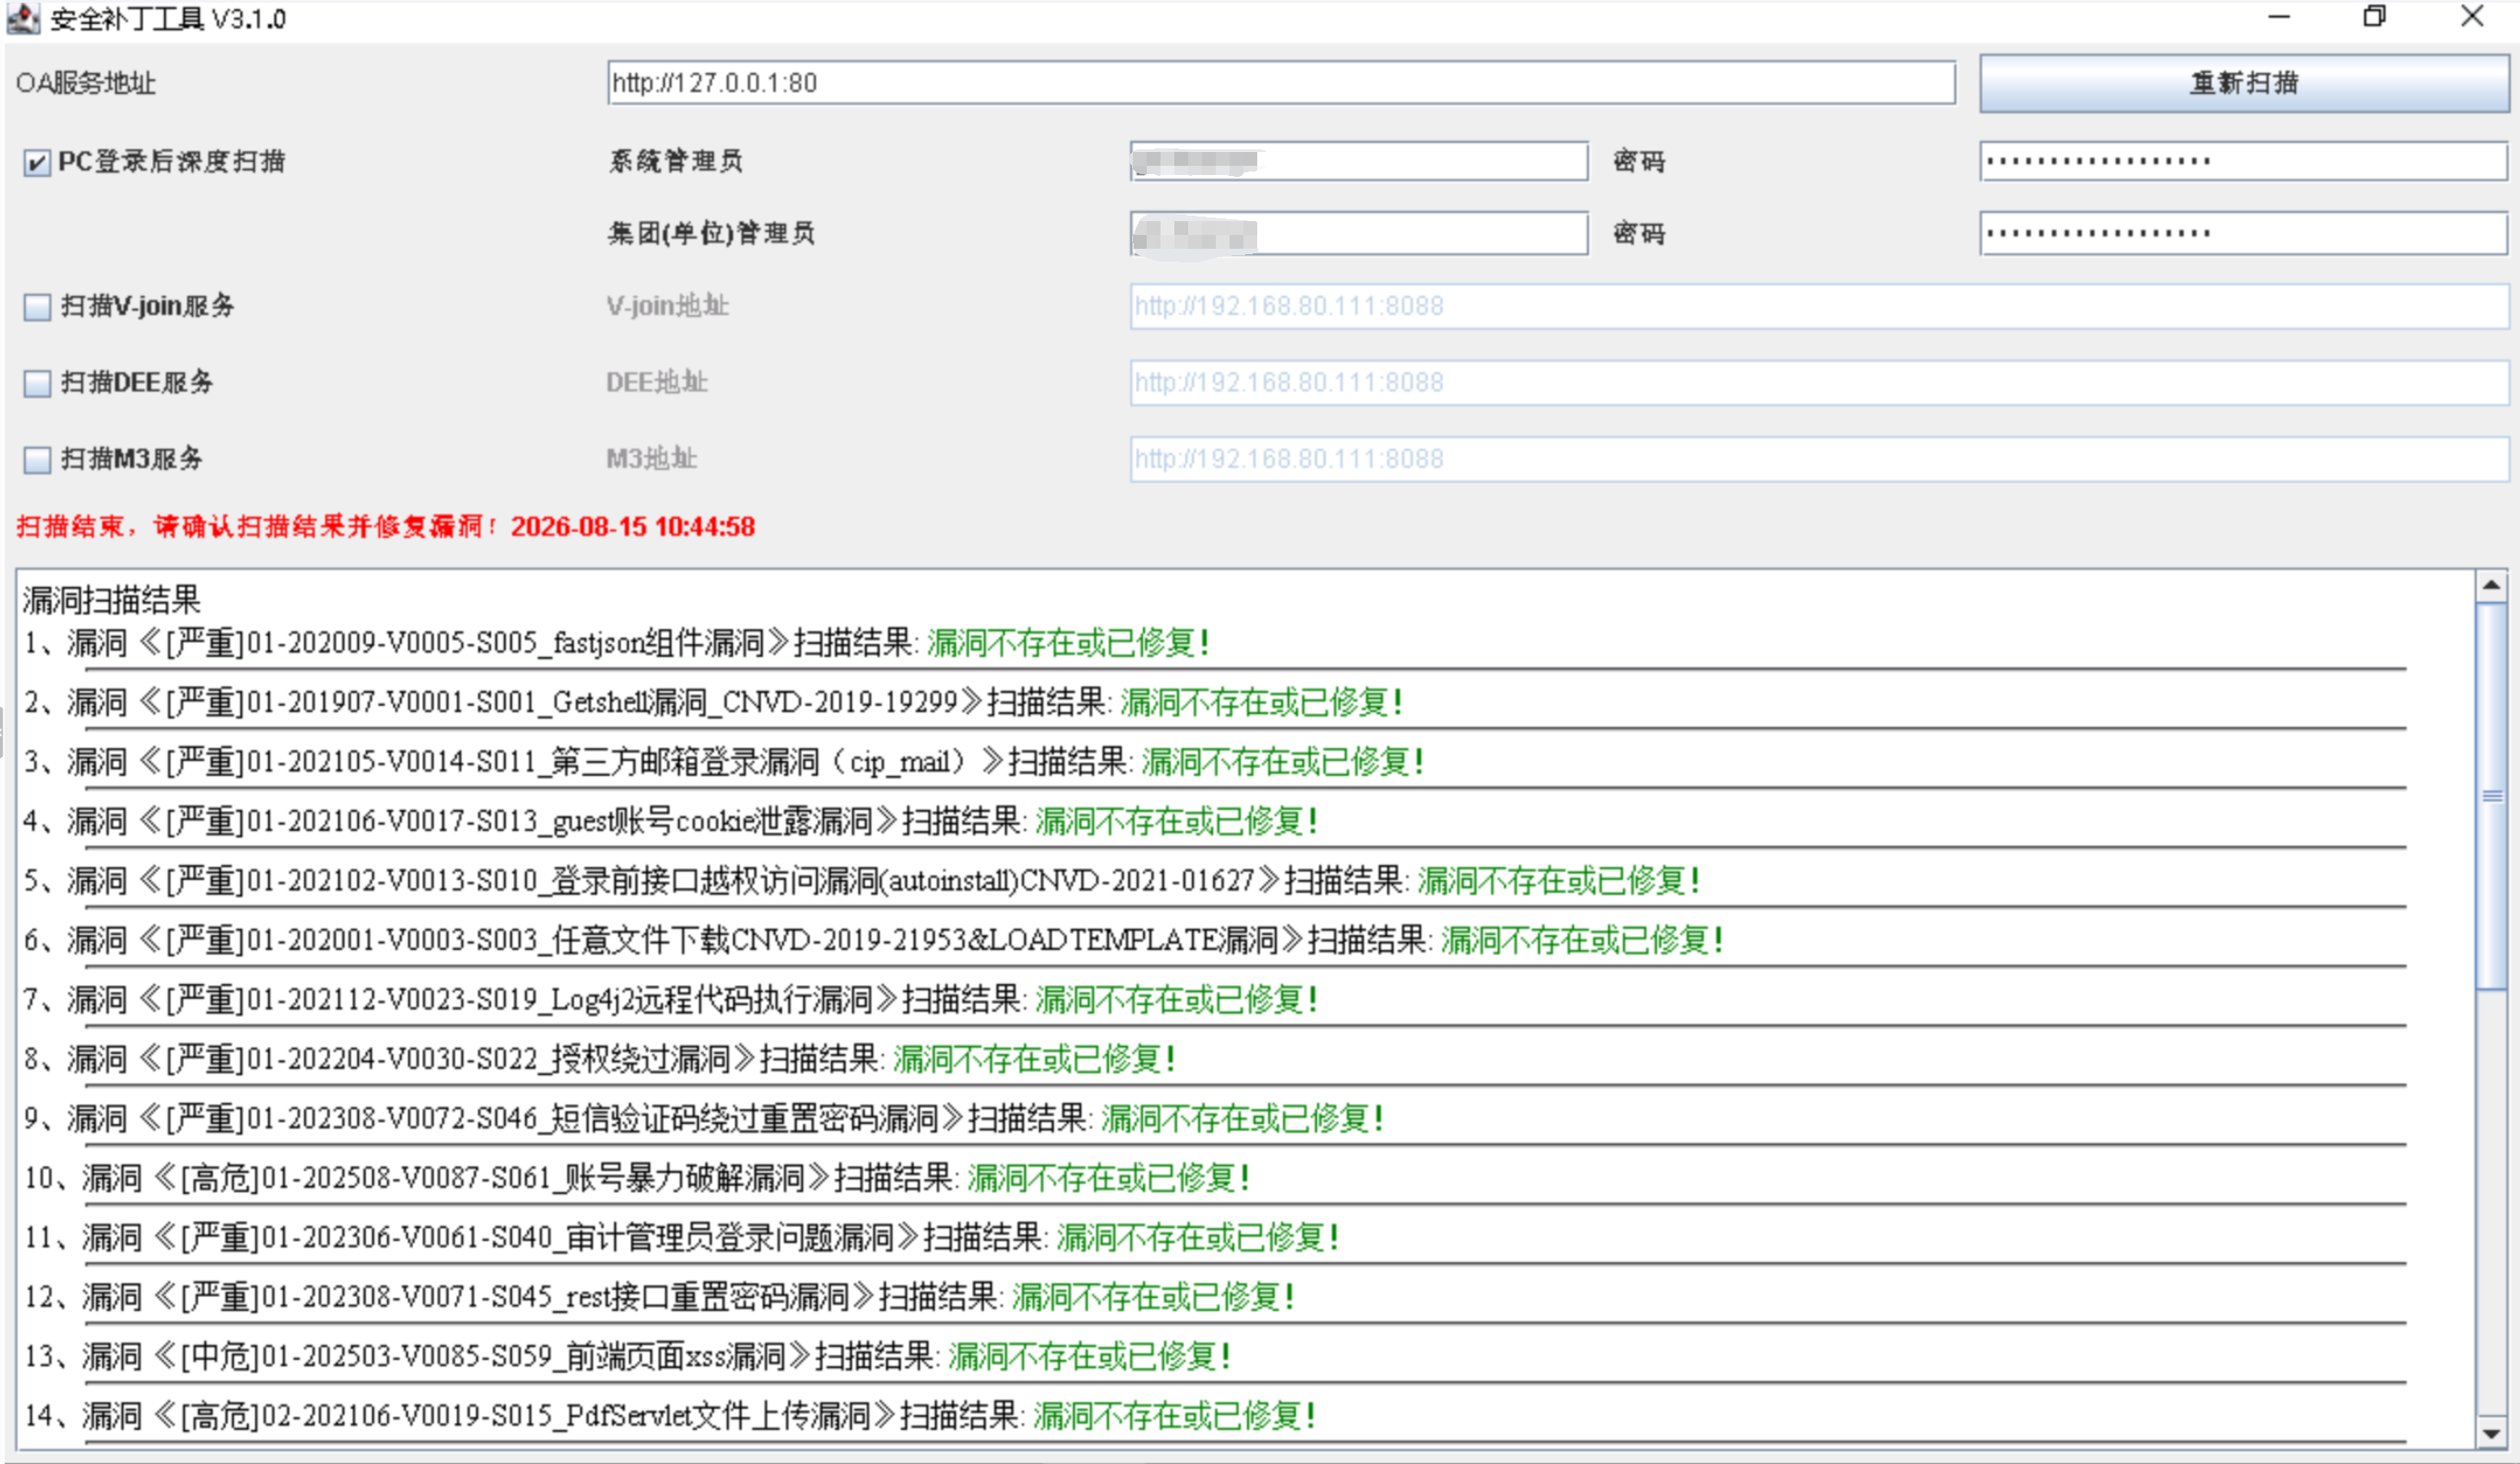Click the 系统管理员 password field
The height and width of the screenshot is (1464, 2520).
2243,162
